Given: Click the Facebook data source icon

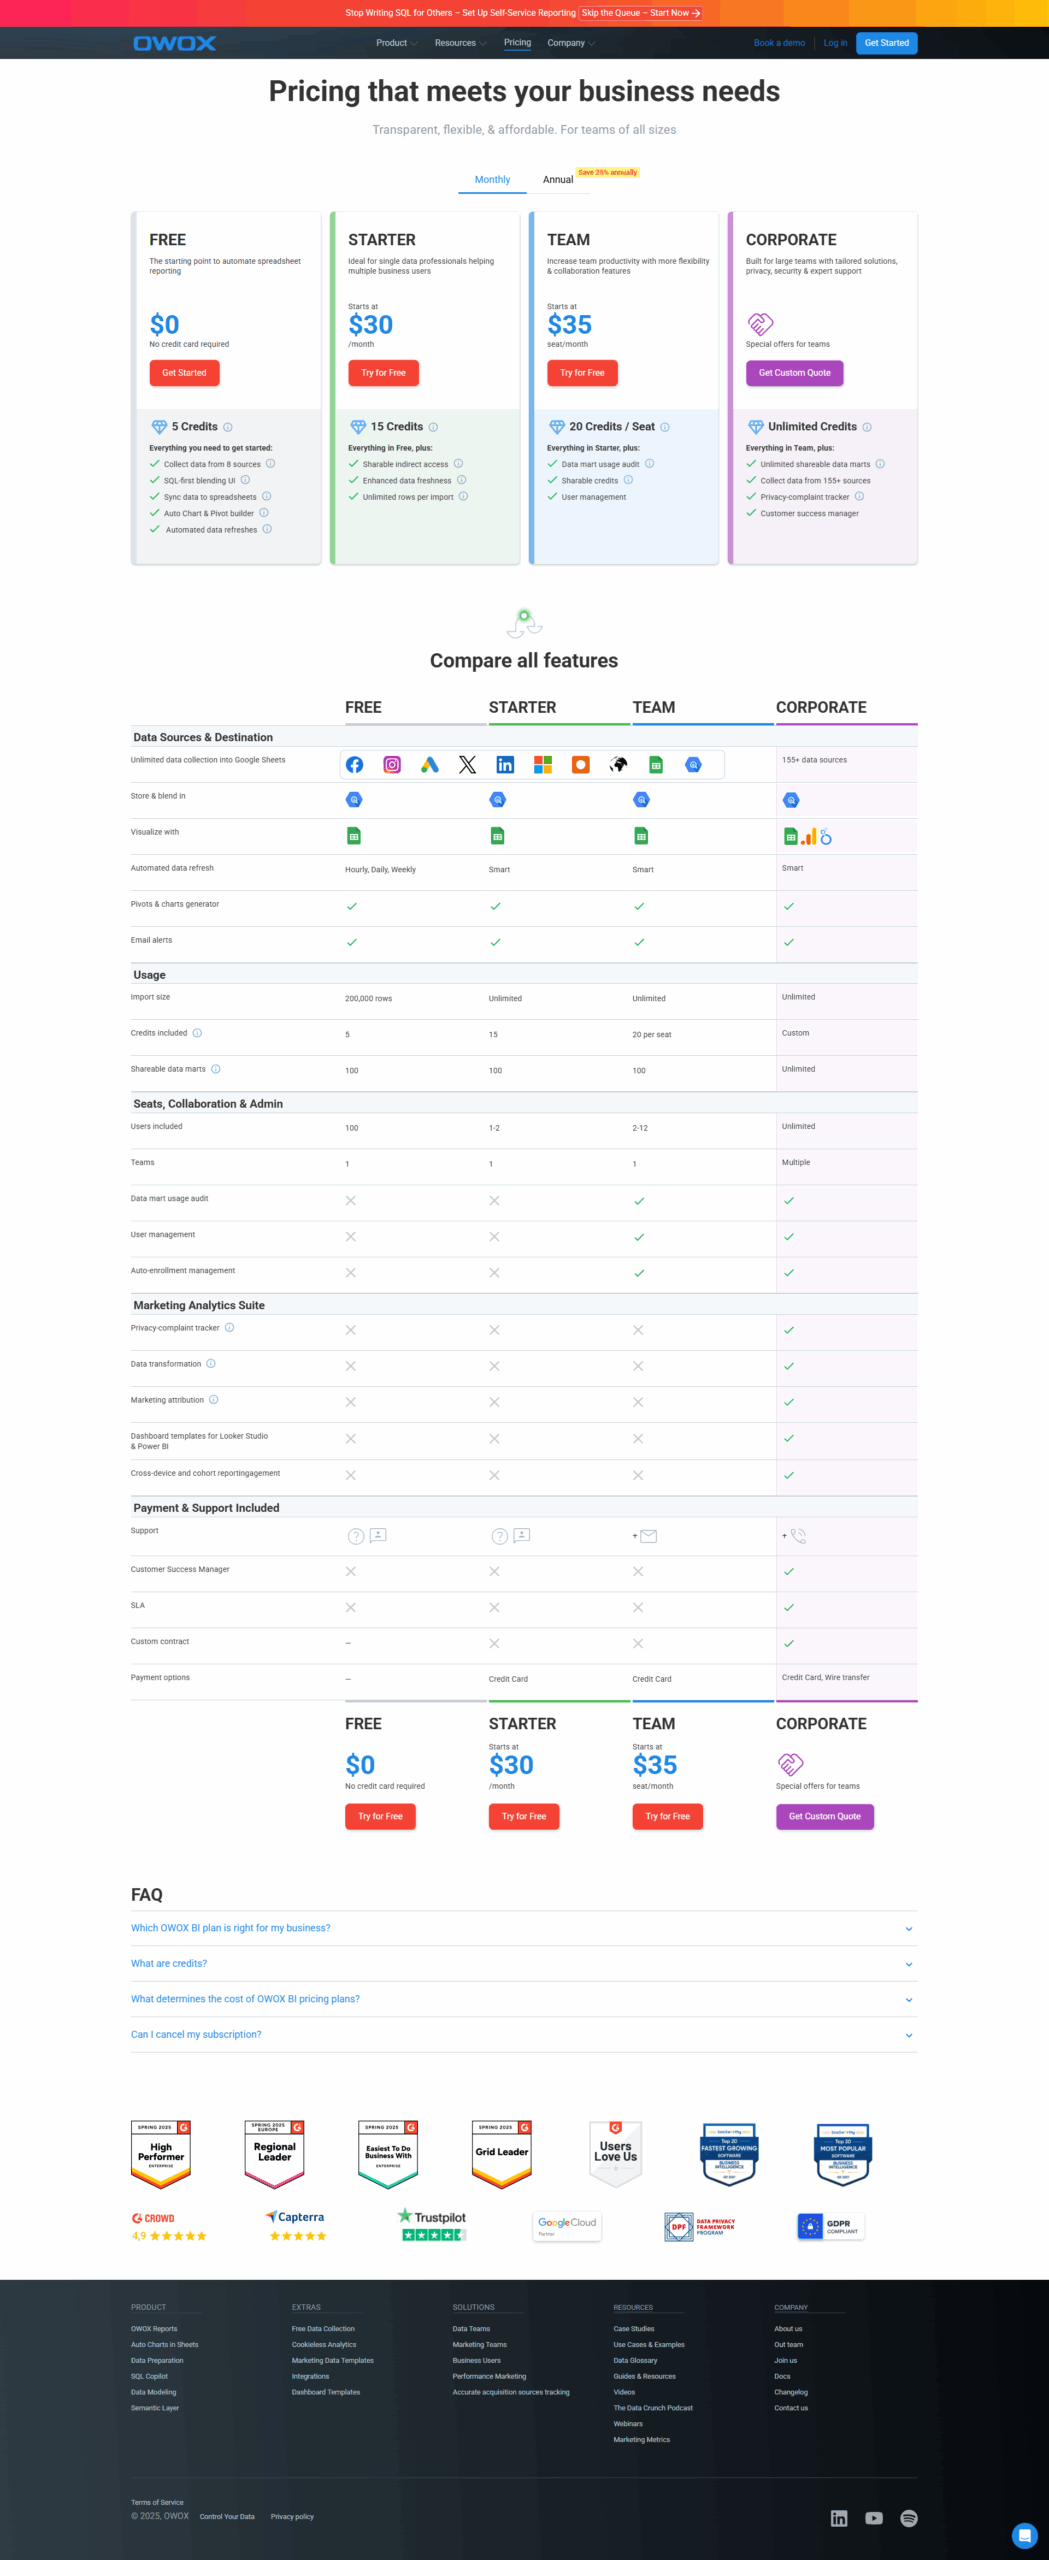Looking at the screenshot, I should coord(354,765).
